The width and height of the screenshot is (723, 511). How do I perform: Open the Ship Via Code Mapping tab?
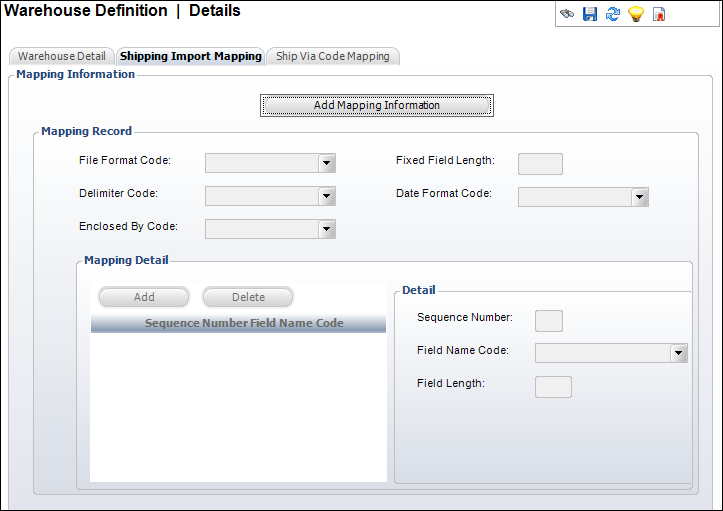333,56
